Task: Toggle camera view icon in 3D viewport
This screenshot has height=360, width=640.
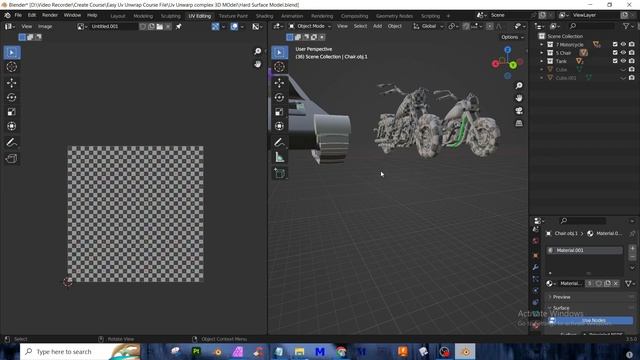Action: click(519, 111)
